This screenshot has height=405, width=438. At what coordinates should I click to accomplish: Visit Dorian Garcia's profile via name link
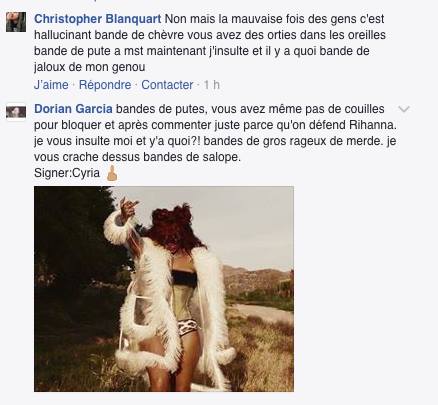click(73, 109)
